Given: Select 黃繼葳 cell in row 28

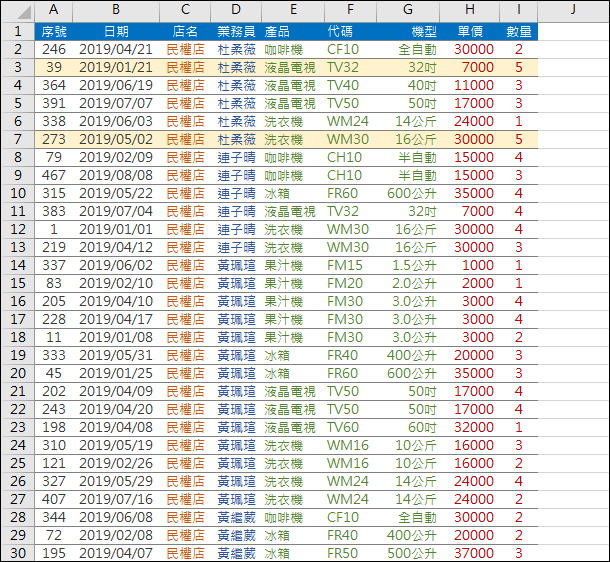Looking at the screenshot, I should (x=236, y=517).
